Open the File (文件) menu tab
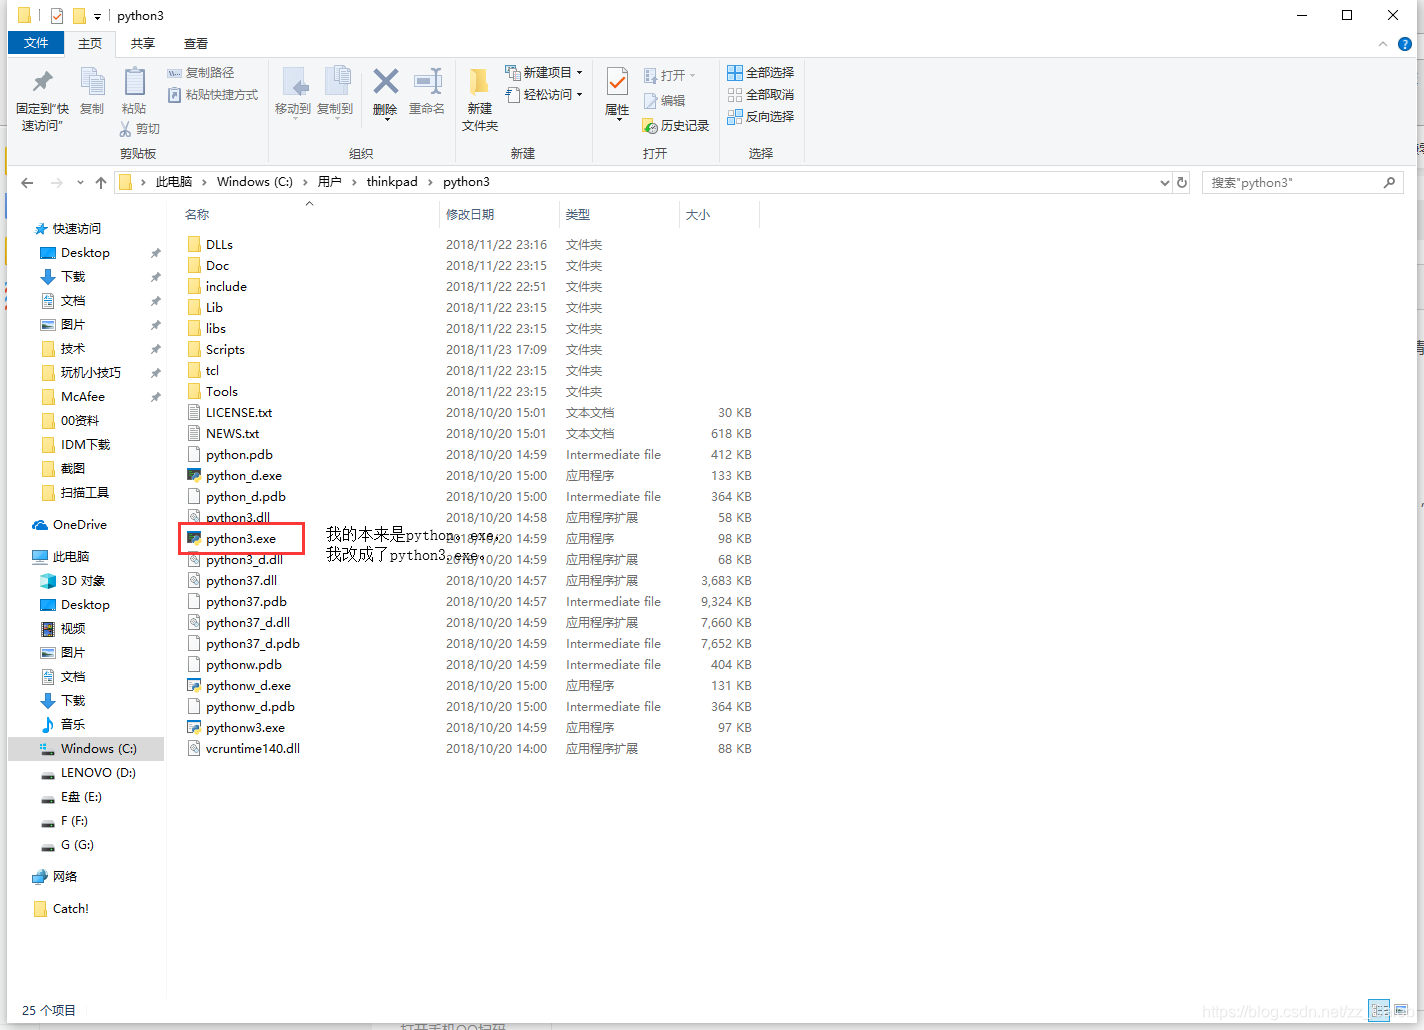 click(36, 43)
